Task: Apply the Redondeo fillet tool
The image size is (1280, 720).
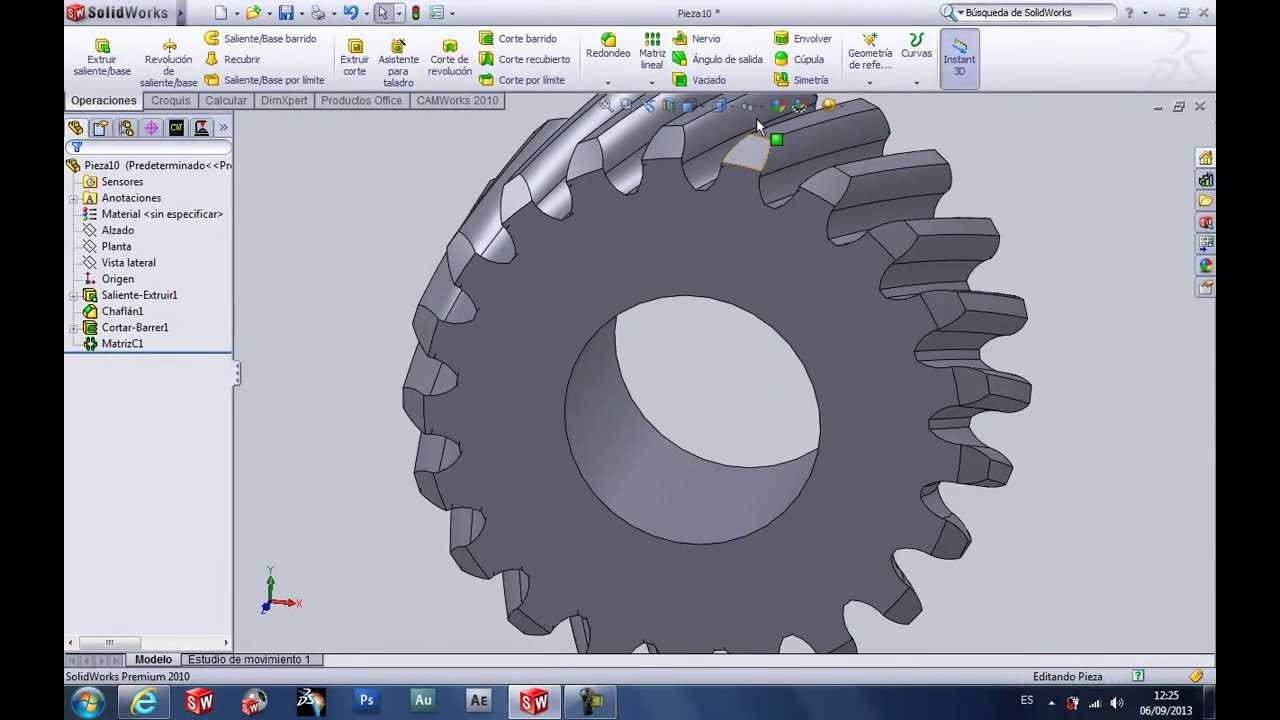Action: coord(608,46)
